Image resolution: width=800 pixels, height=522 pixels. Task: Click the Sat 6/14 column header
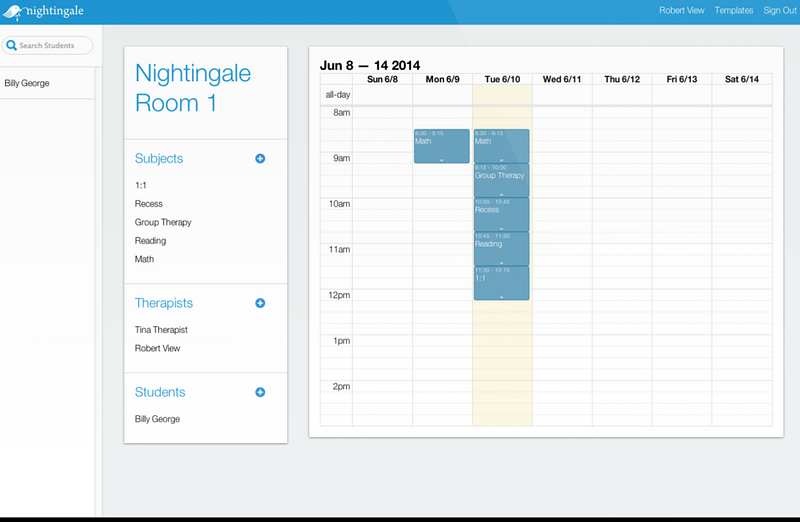point(742,79)
